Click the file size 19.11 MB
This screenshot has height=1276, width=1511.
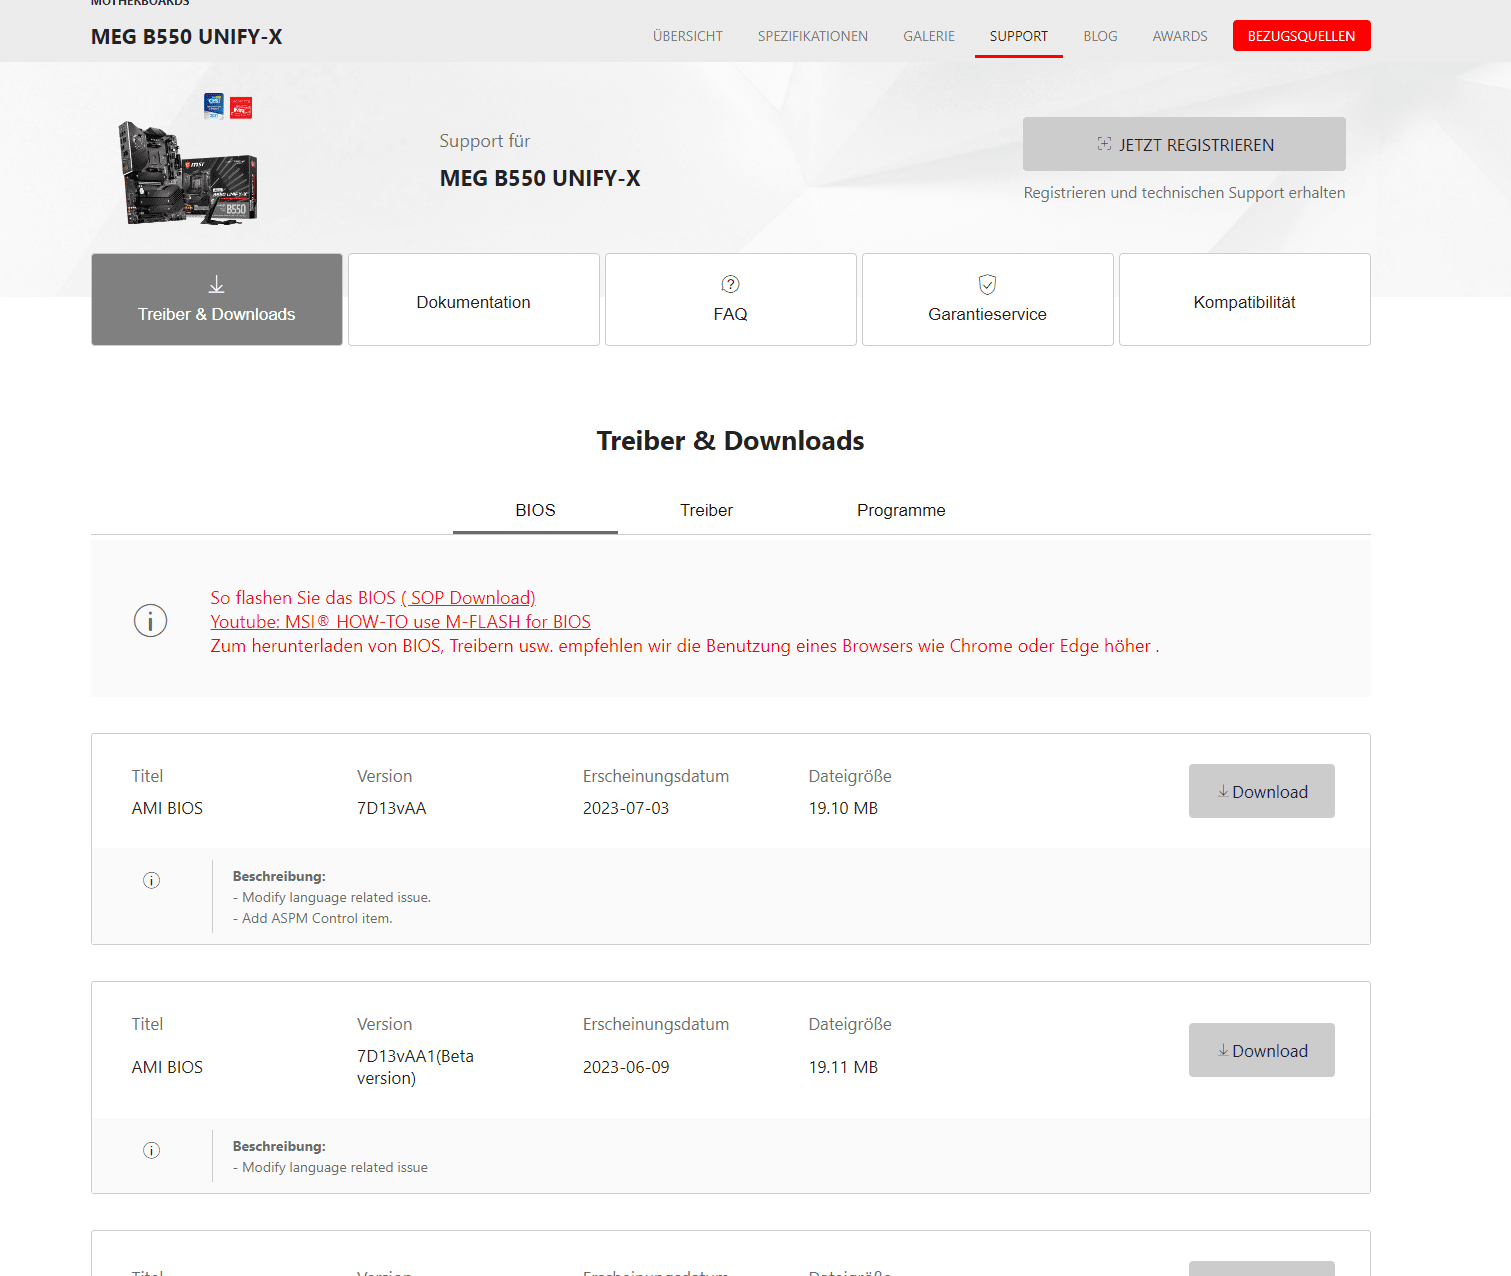click(843, 1067)
